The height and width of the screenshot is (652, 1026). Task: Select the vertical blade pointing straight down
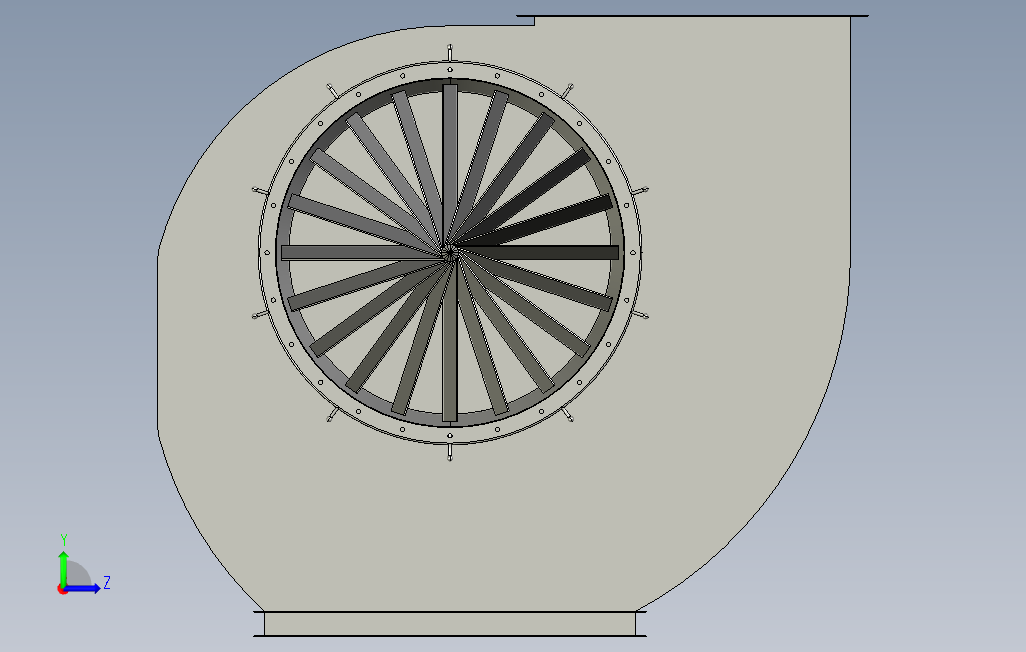point(450,340)
